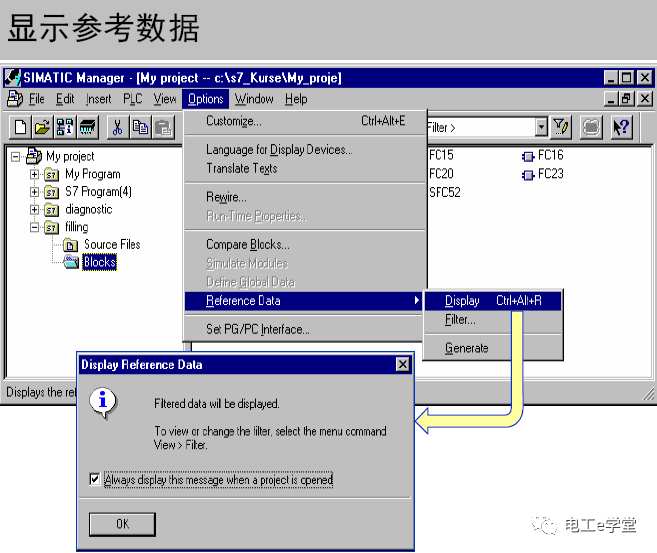Open the Filter combo box dropdown arrow
The width and height of the screenshot is (657, 553).
[541, 127]
